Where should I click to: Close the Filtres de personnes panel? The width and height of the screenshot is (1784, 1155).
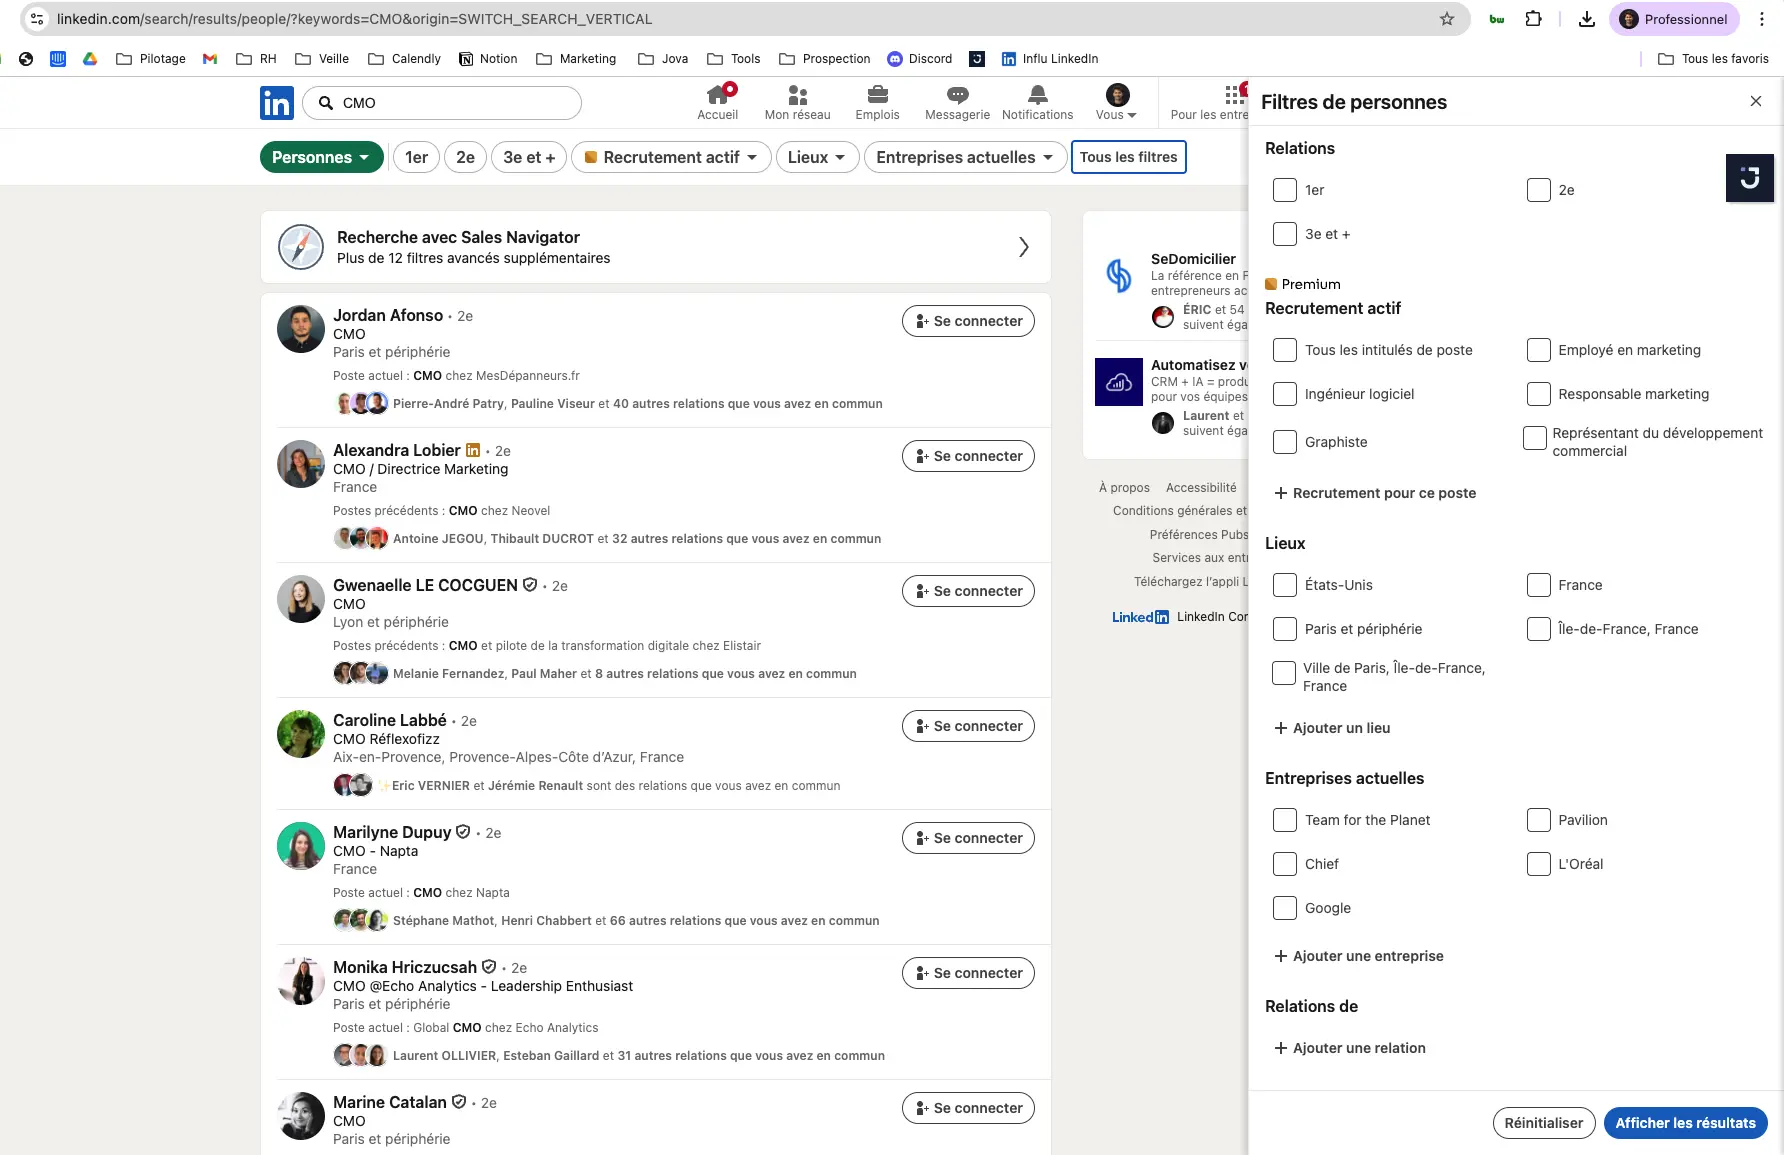pos(1755,101)
